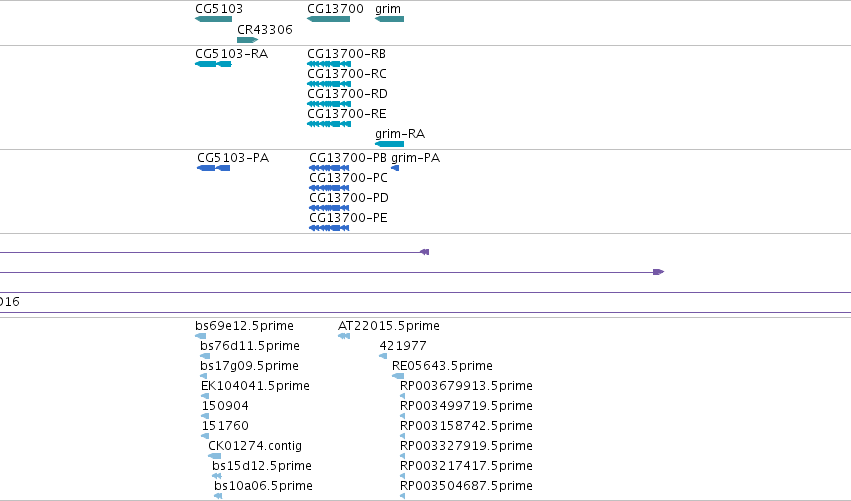Select the bs76d11.5prime EST label

click(250, 346)
